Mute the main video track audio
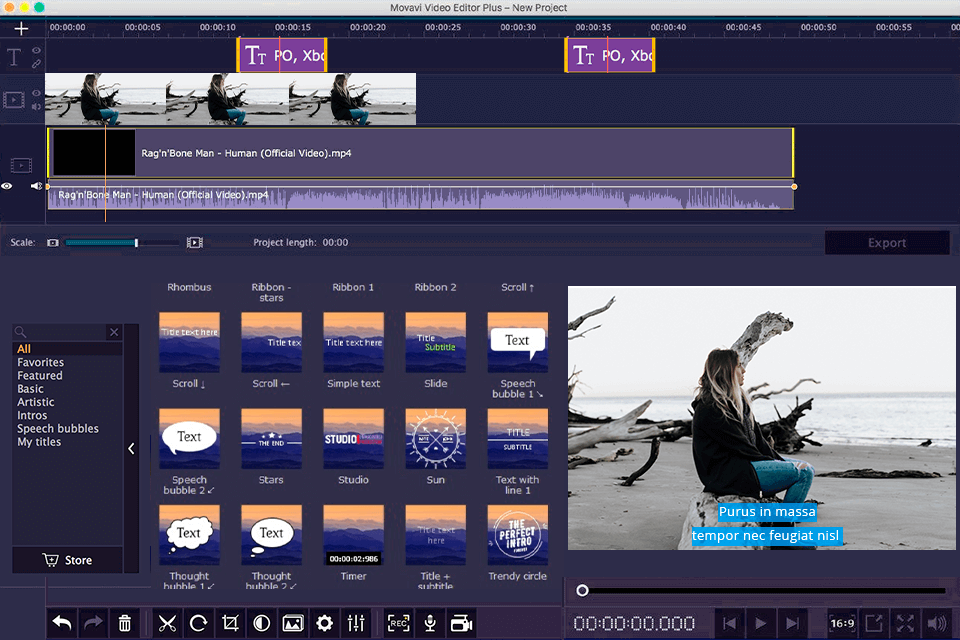Viewport: 960px width, 640px height. click(x=37, y=186)
